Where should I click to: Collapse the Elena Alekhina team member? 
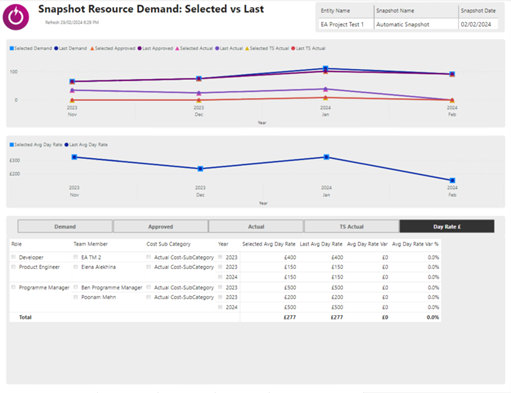[76, 267]
